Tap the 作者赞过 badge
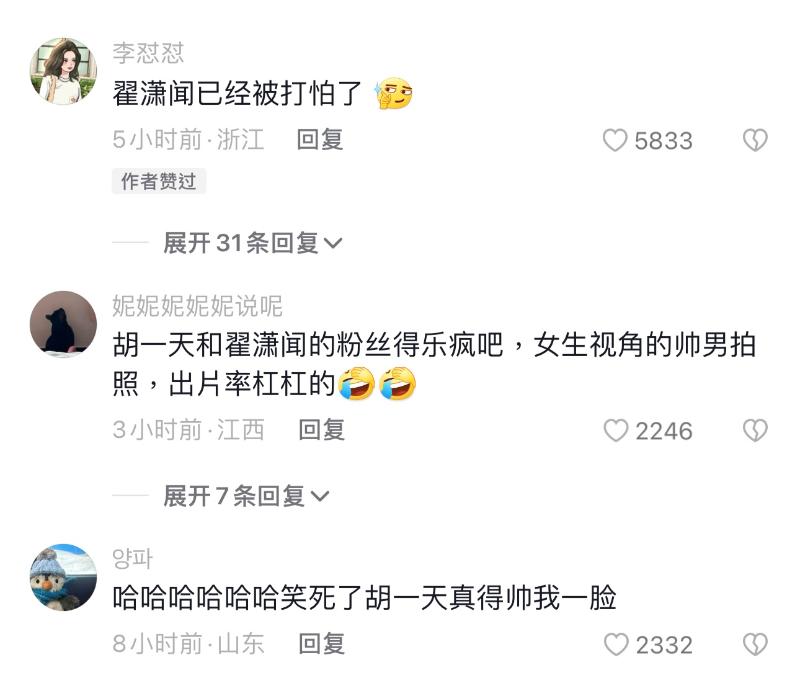800x678 pixels. [159, 181]
